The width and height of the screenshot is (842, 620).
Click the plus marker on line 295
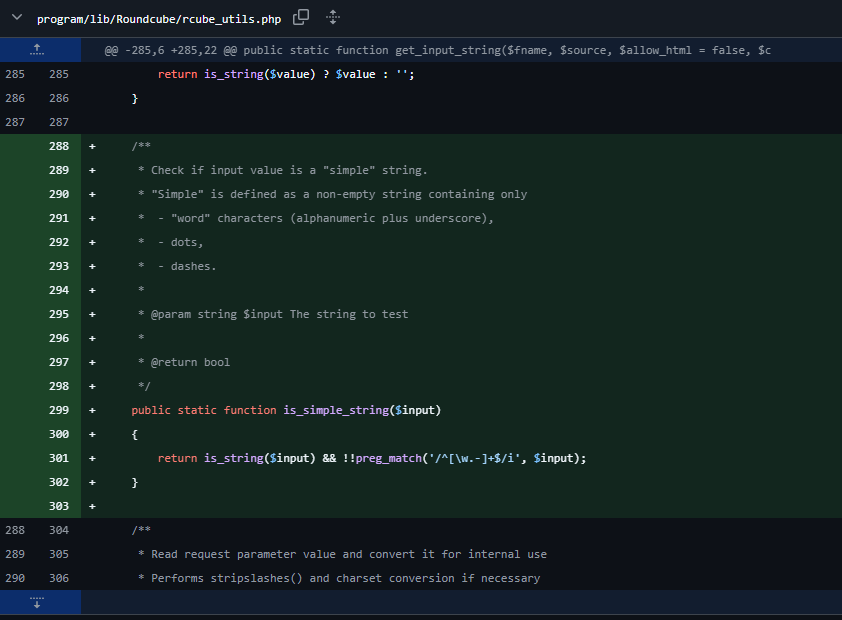click(x=92, y=314)
